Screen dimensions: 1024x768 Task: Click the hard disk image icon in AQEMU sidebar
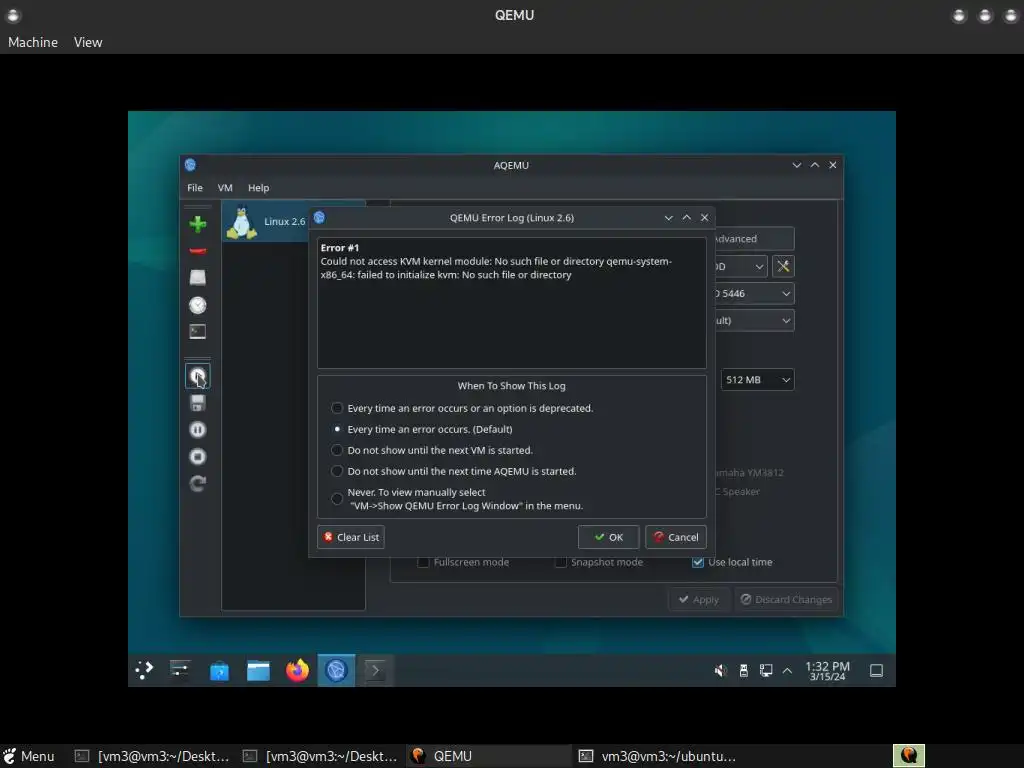pyautogui.click(x=198, y=278)
